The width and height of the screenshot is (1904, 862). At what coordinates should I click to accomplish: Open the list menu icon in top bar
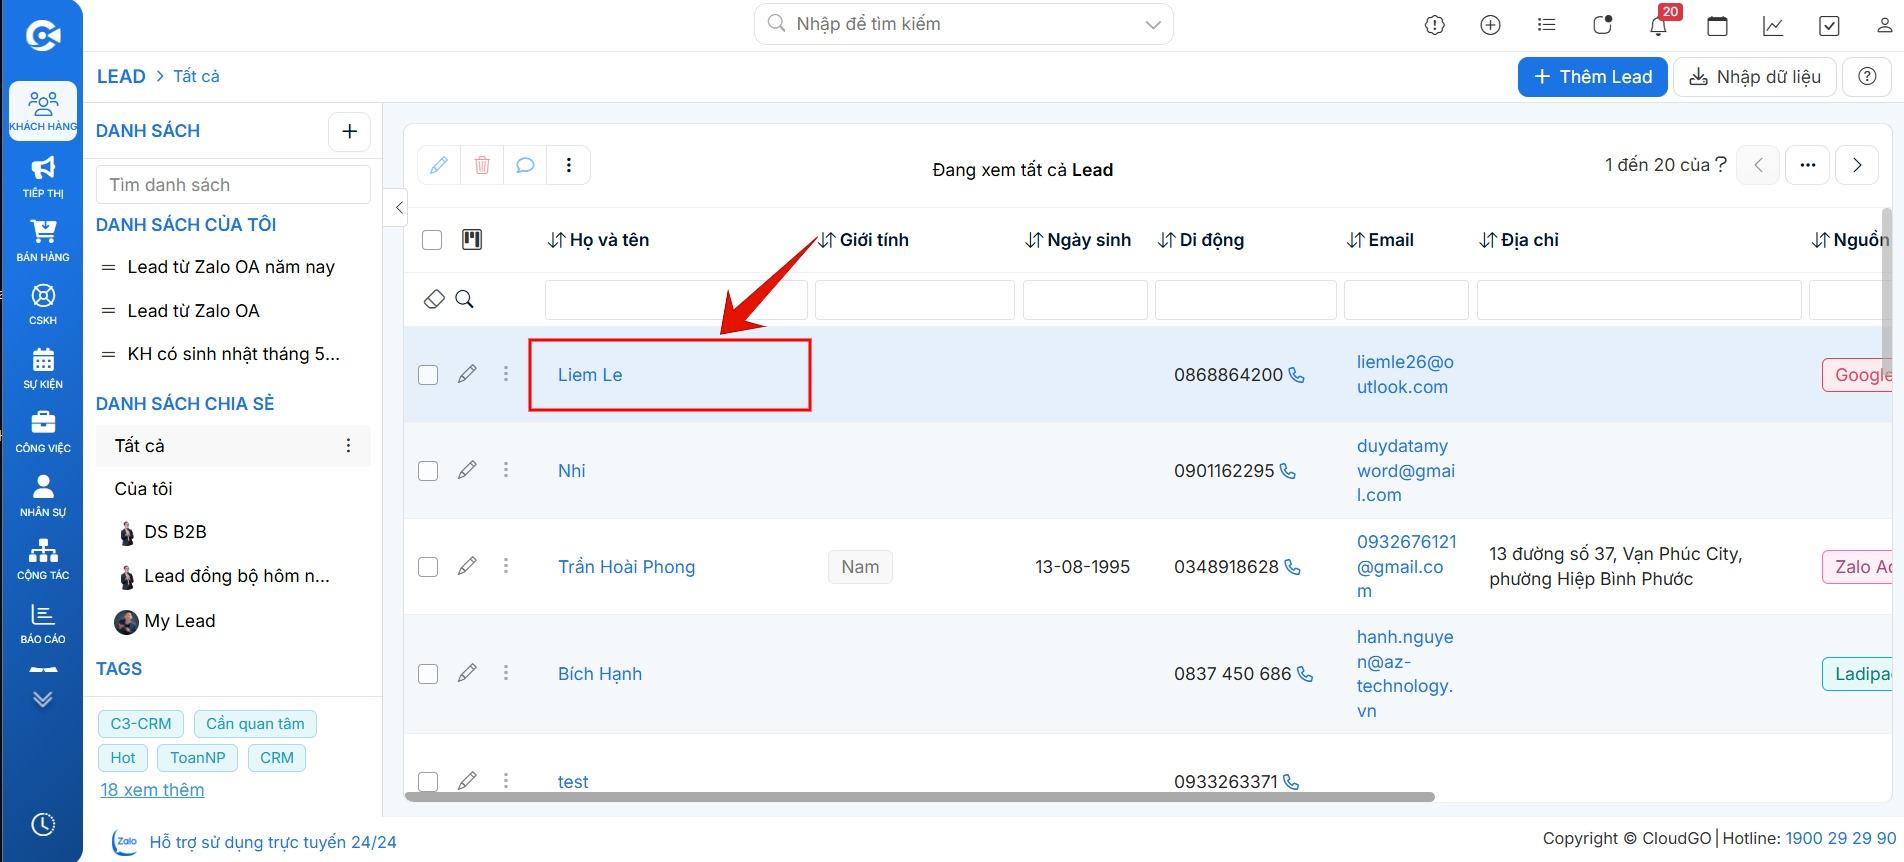pyautogui.click(x=1547, y=26)
